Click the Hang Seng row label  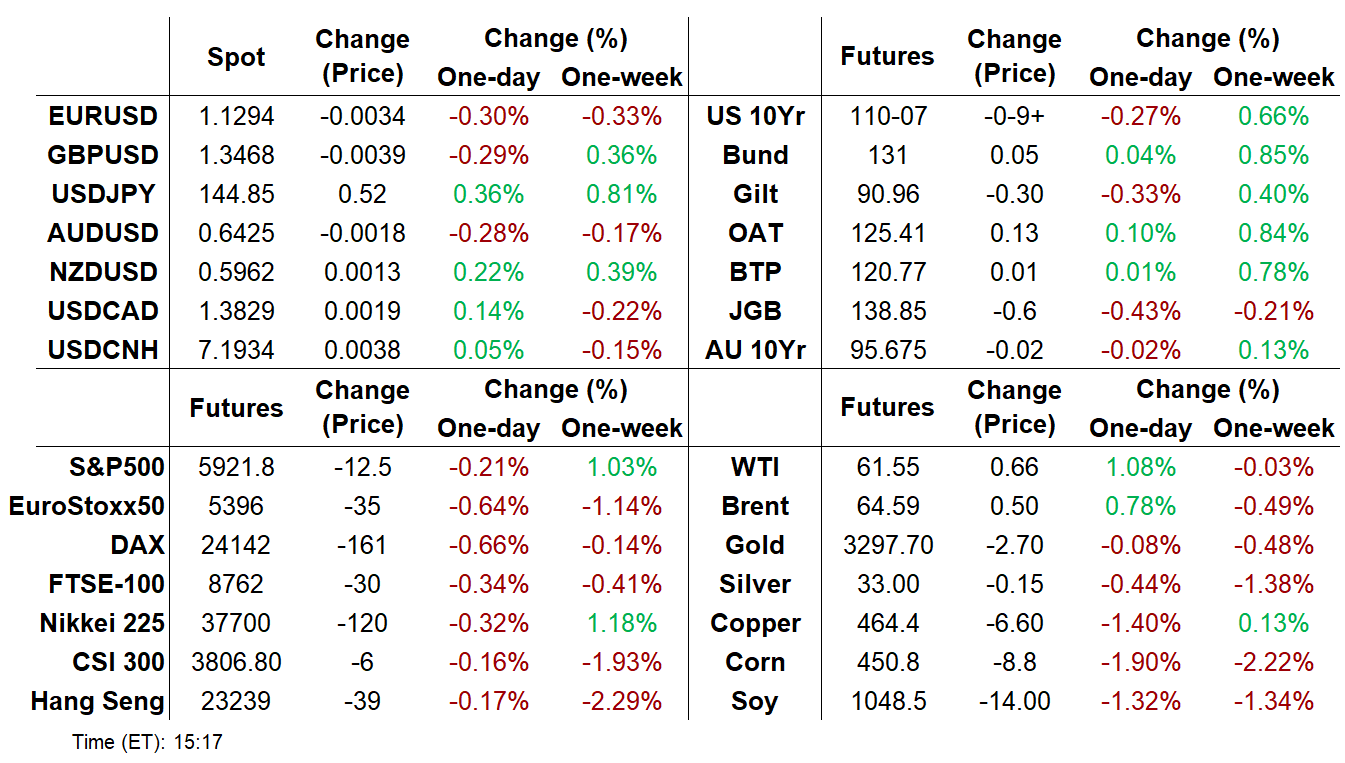(x=97, y=701)
